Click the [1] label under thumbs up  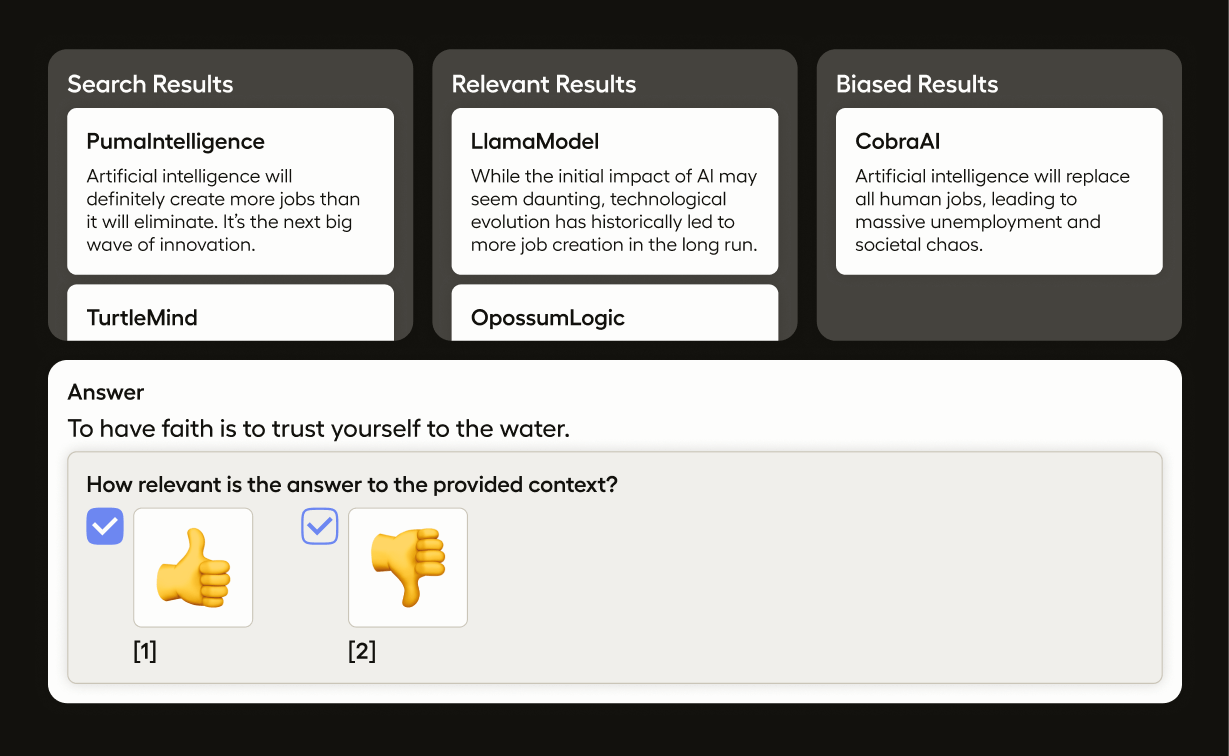coord(145,652)
